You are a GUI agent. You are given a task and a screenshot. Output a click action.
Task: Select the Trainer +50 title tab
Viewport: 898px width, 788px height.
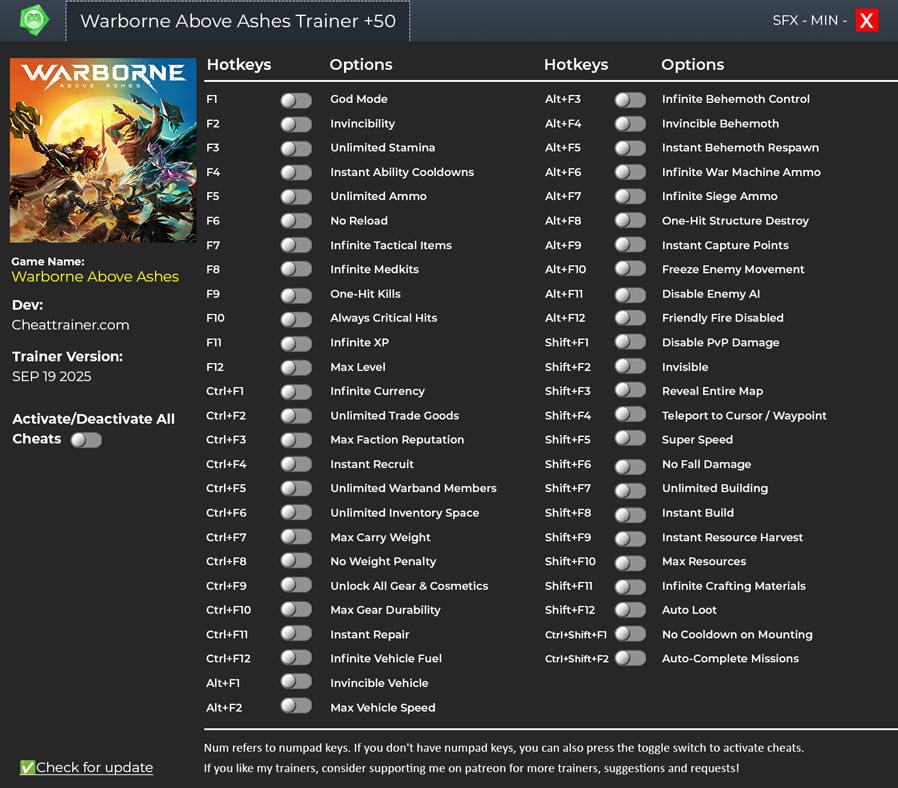238,21
